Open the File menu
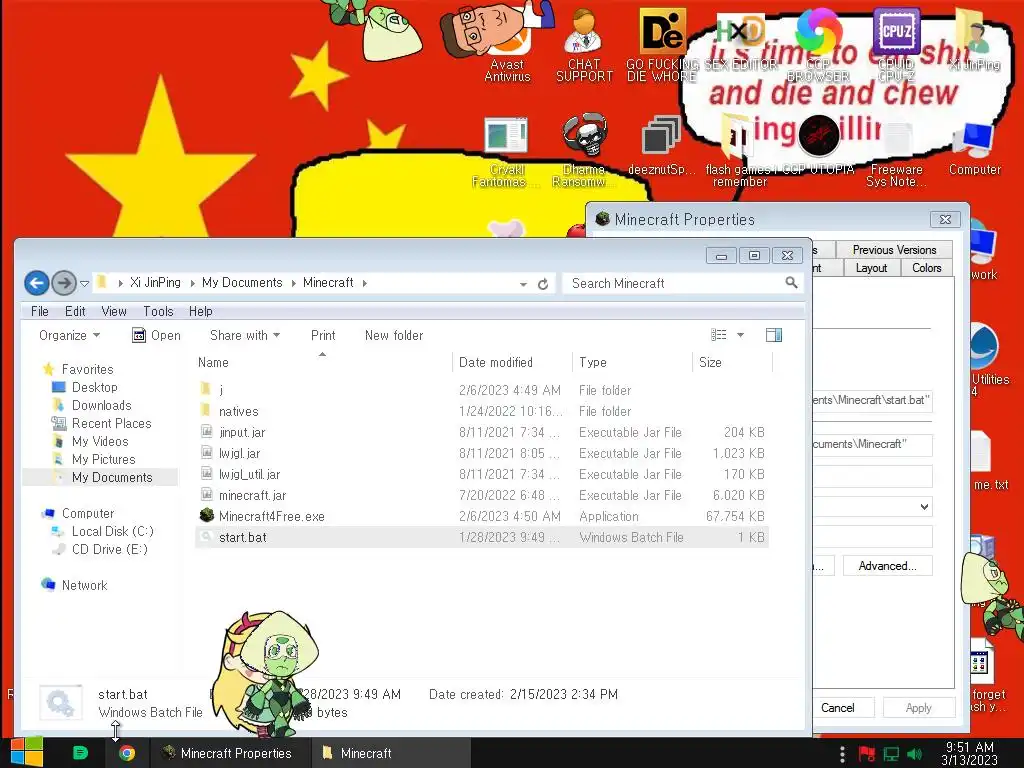Screen dimensions: 1024x768 tap(40, 311)
